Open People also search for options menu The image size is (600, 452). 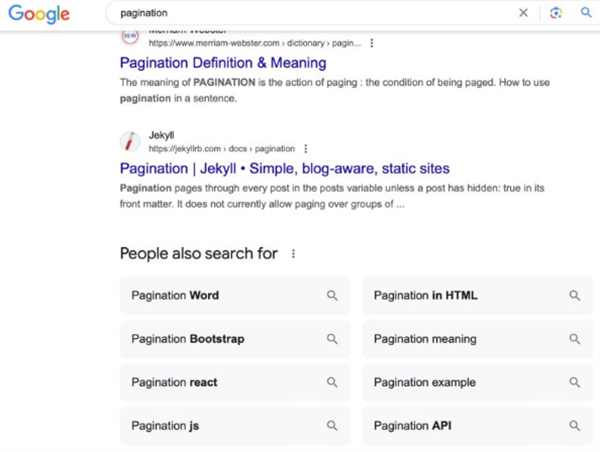[293, 254]
